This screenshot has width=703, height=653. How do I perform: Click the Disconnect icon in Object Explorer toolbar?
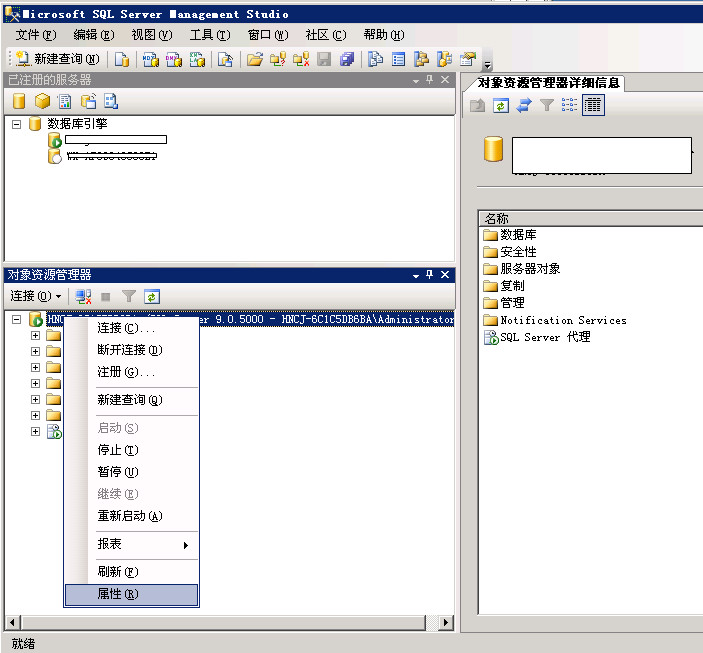point(83,296)
